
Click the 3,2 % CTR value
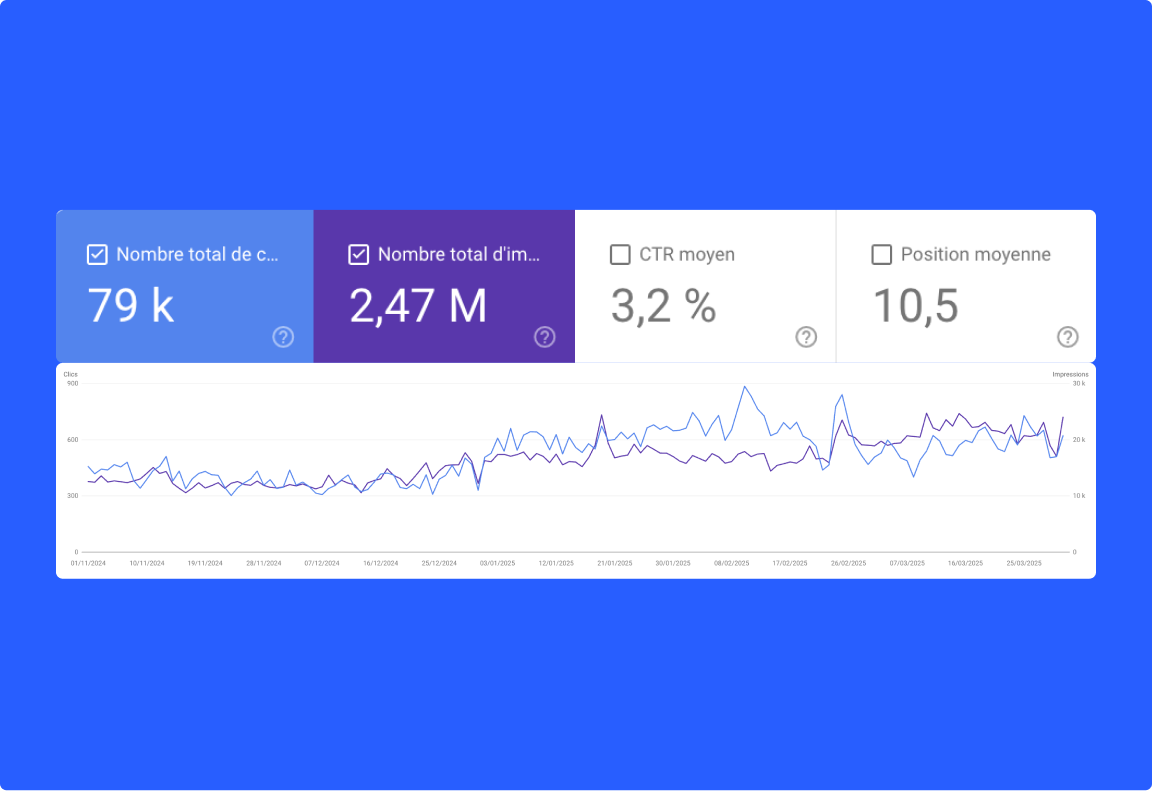pyautogui.click(x=663, y=306)
